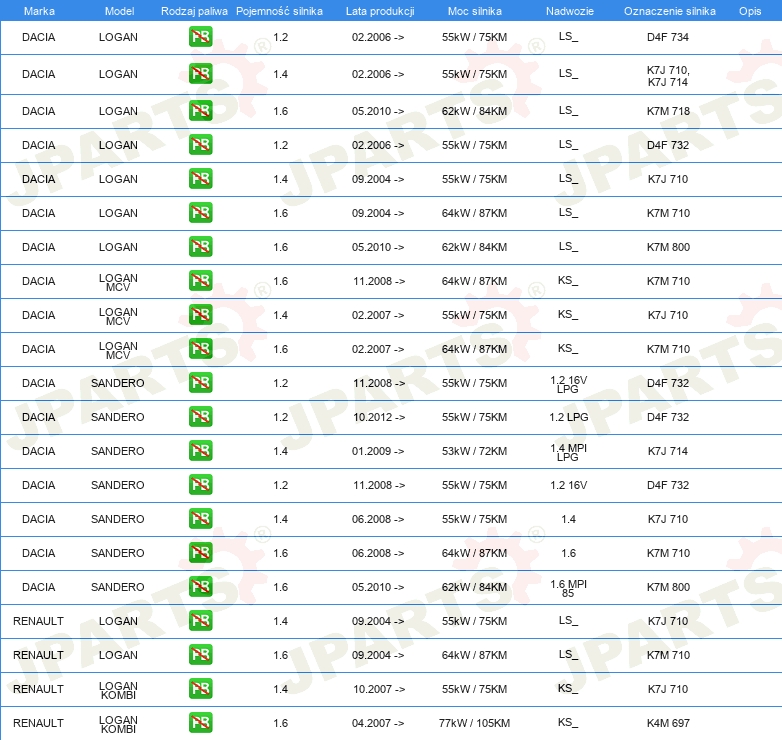
Task: Click fuel icon in Sandero 1.2 16V LPG row
Action: click(x=200, y=382)
